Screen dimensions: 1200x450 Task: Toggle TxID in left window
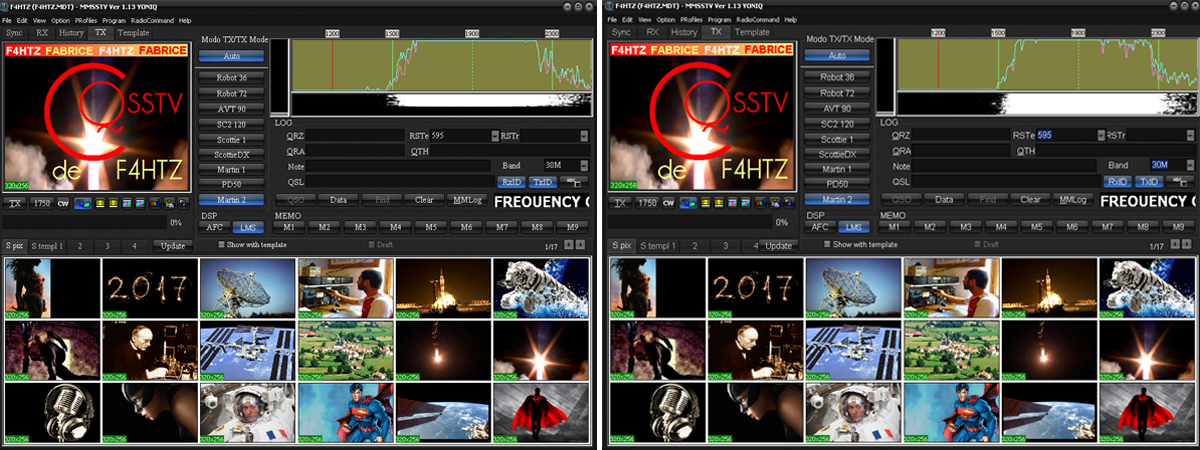click(x=542, y=182)
